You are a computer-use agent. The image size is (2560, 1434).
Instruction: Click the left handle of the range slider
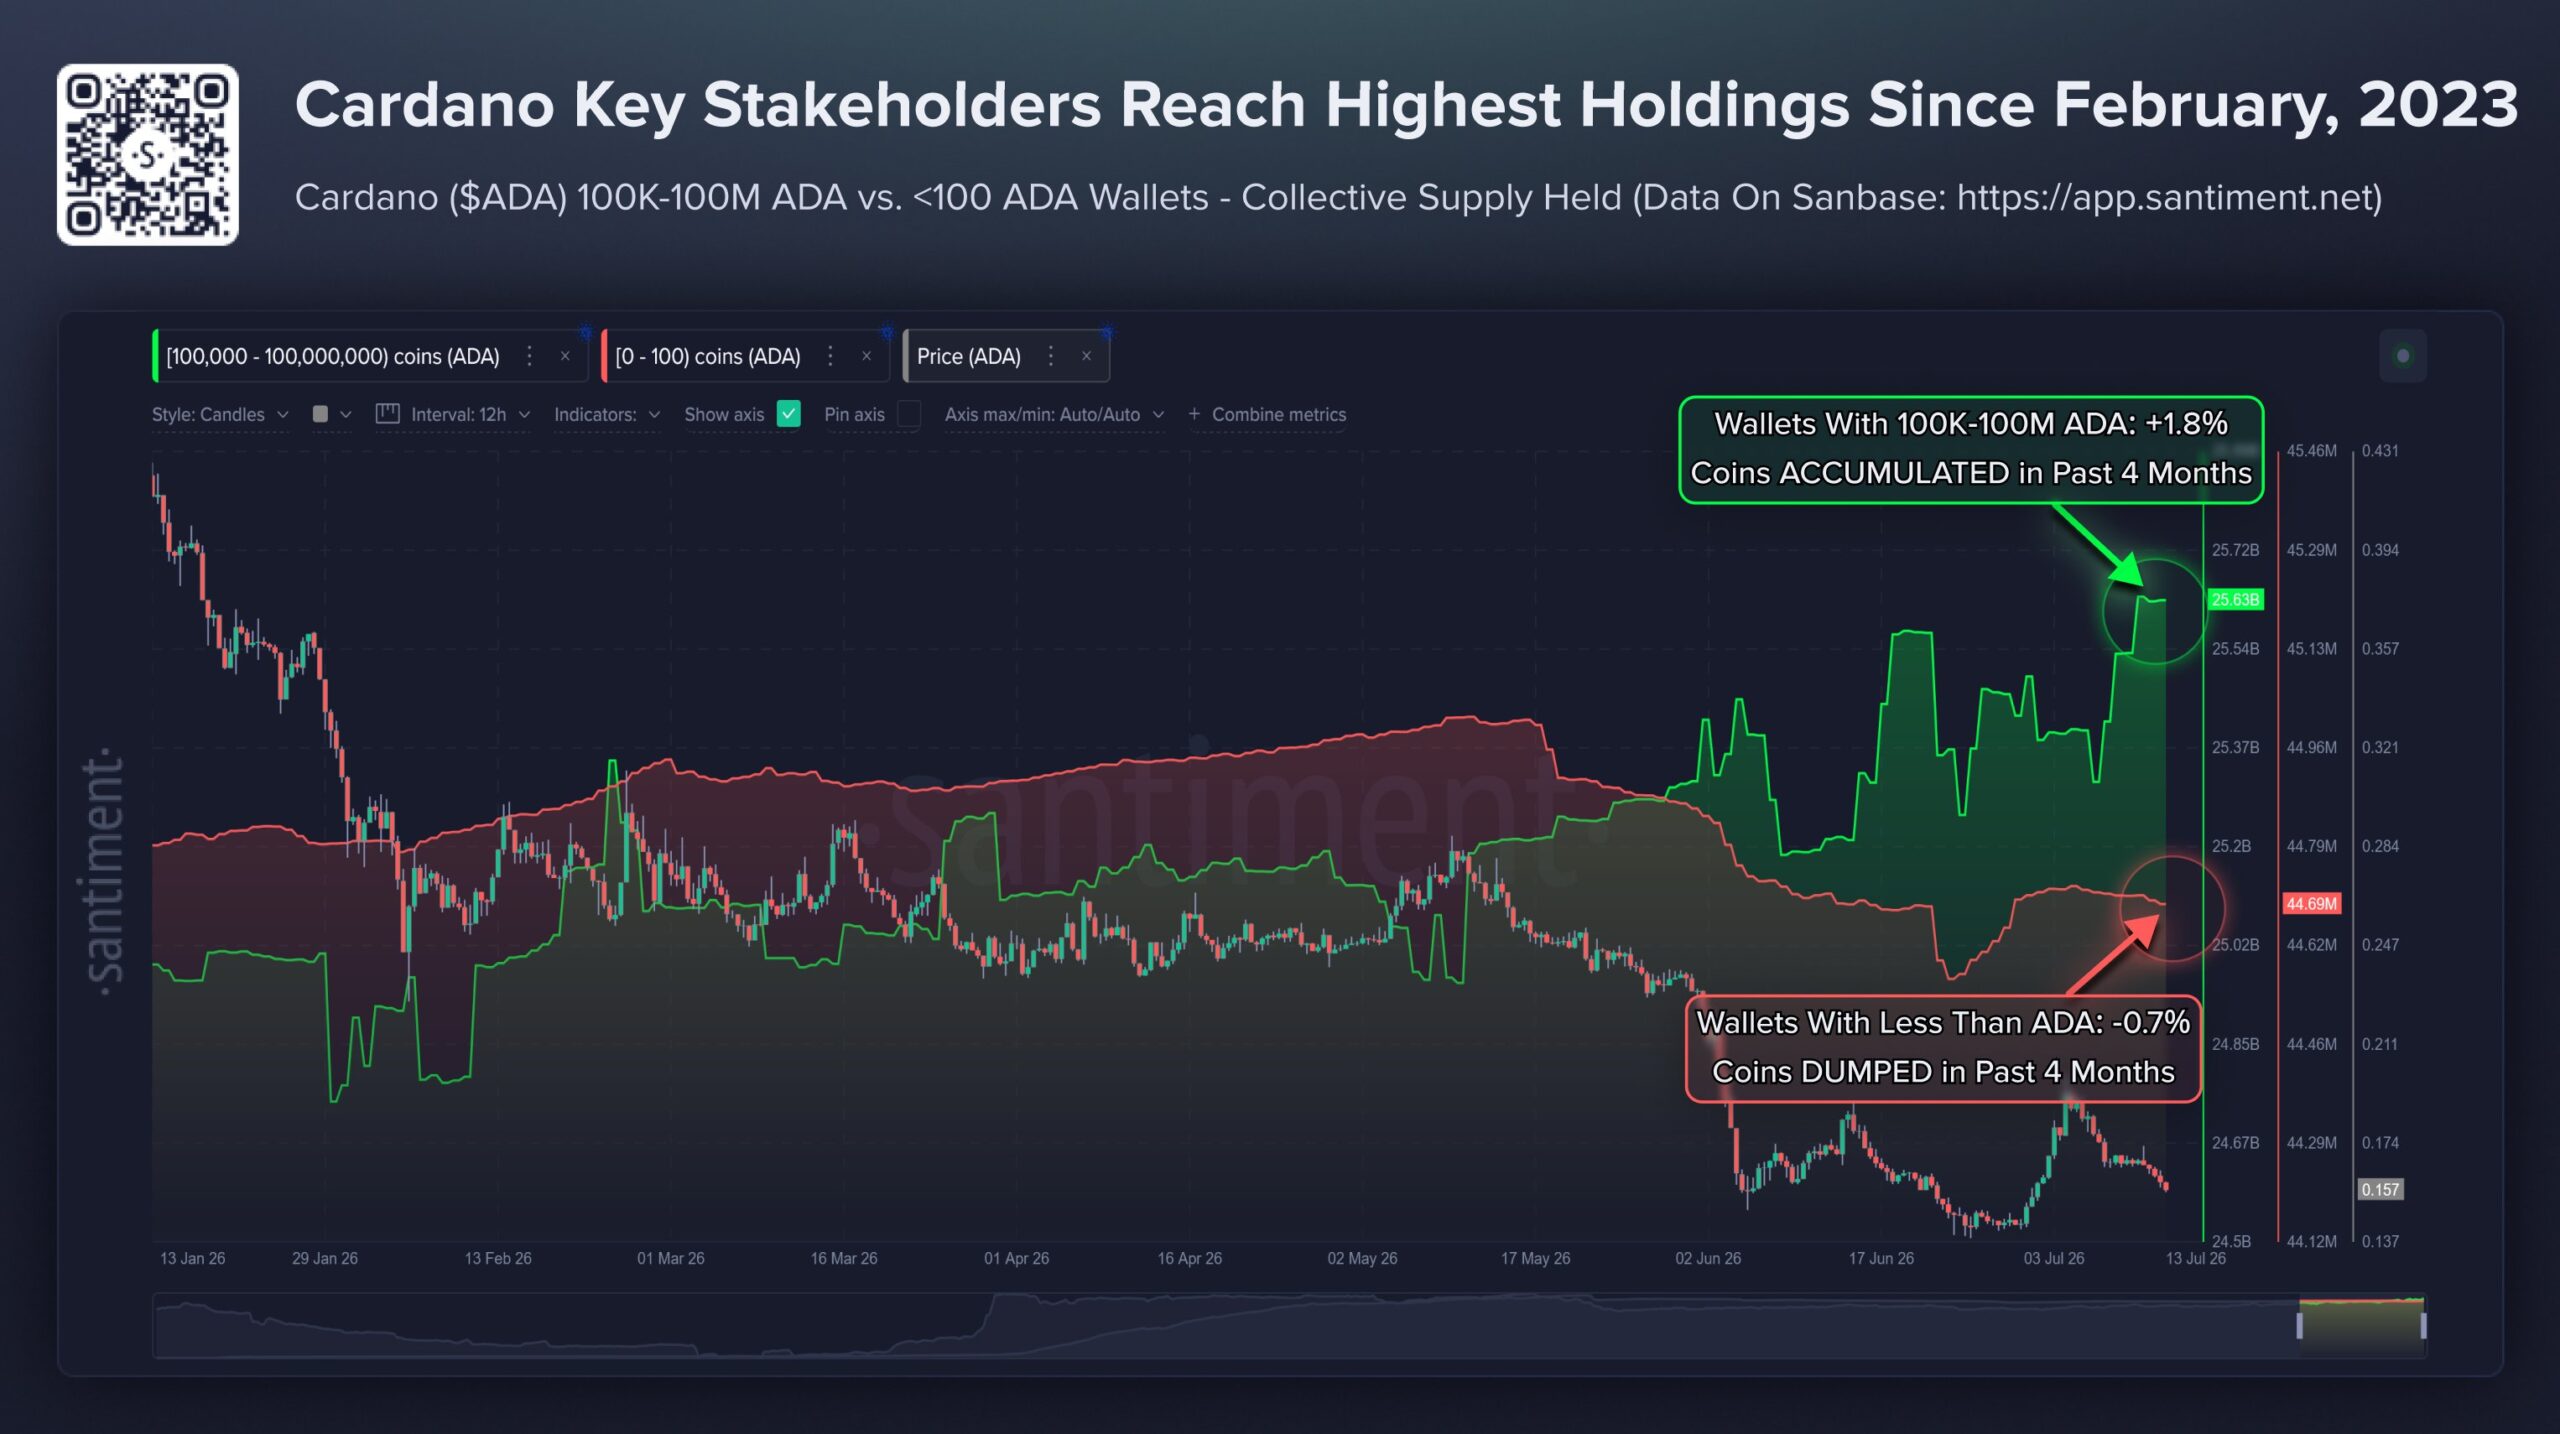(x=2300, y=1326)
